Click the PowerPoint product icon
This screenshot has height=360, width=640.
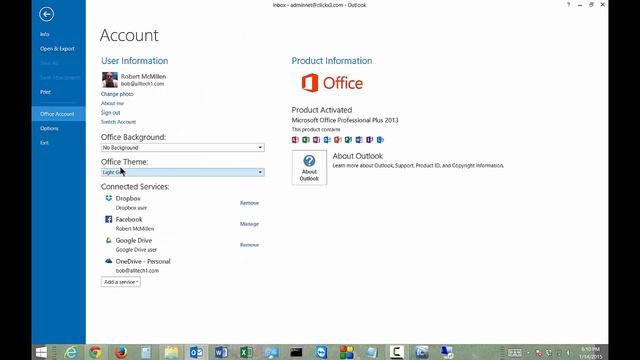[x=338, y=140]
